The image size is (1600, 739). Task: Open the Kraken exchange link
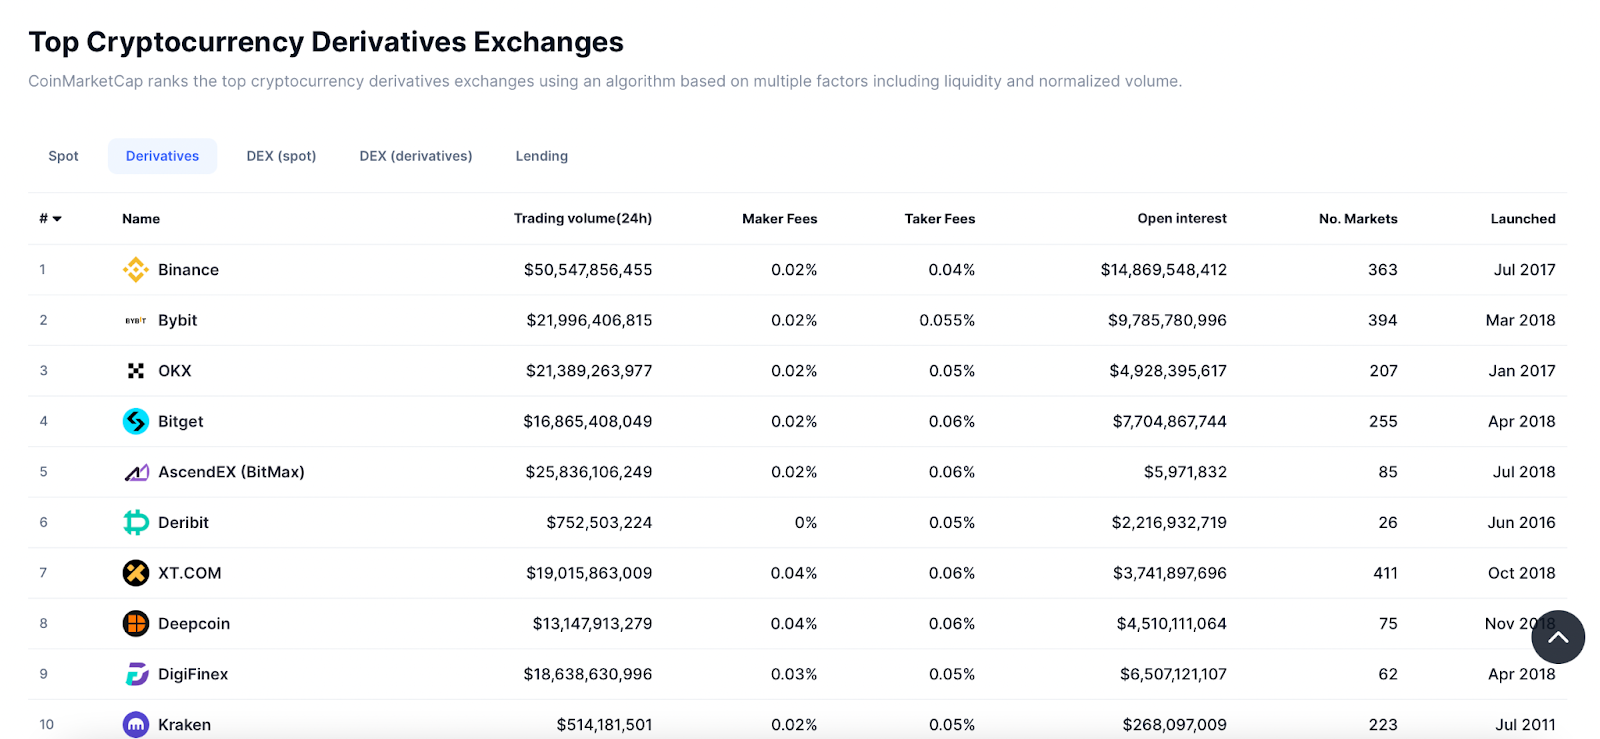click(184, 724)
